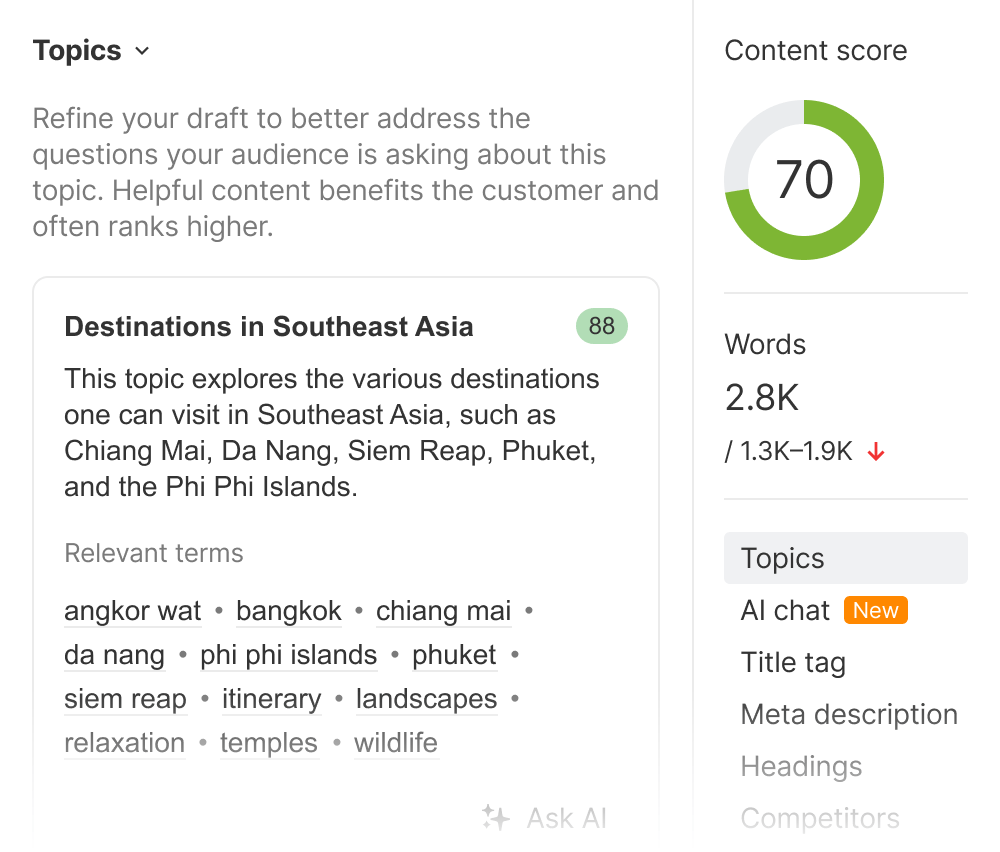Viewport: 1000px width, 852px height.
Task: Select Meta description in the sidebar
Action: tap(849, 714)
